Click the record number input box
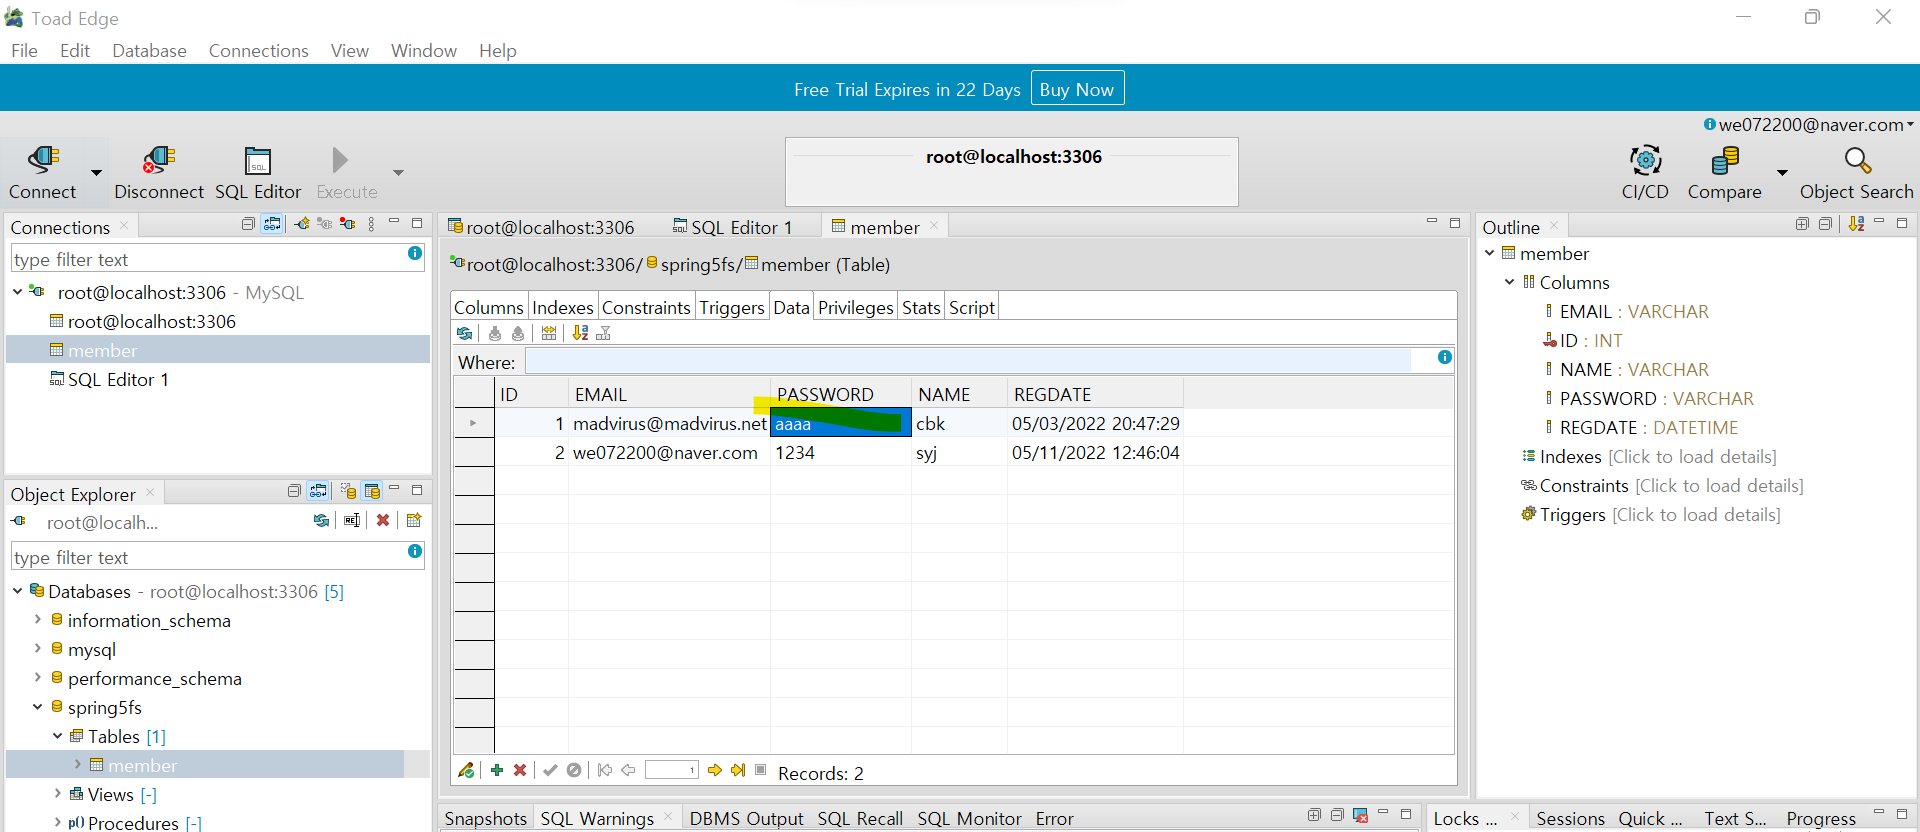Viewport: 1920px width, 832px height. [x=671, y=770]
